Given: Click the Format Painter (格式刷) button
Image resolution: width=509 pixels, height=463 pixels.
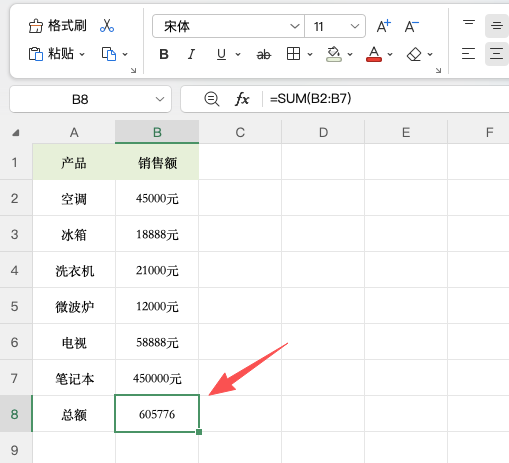Looking at the screenshot, I should coord(57,26).
